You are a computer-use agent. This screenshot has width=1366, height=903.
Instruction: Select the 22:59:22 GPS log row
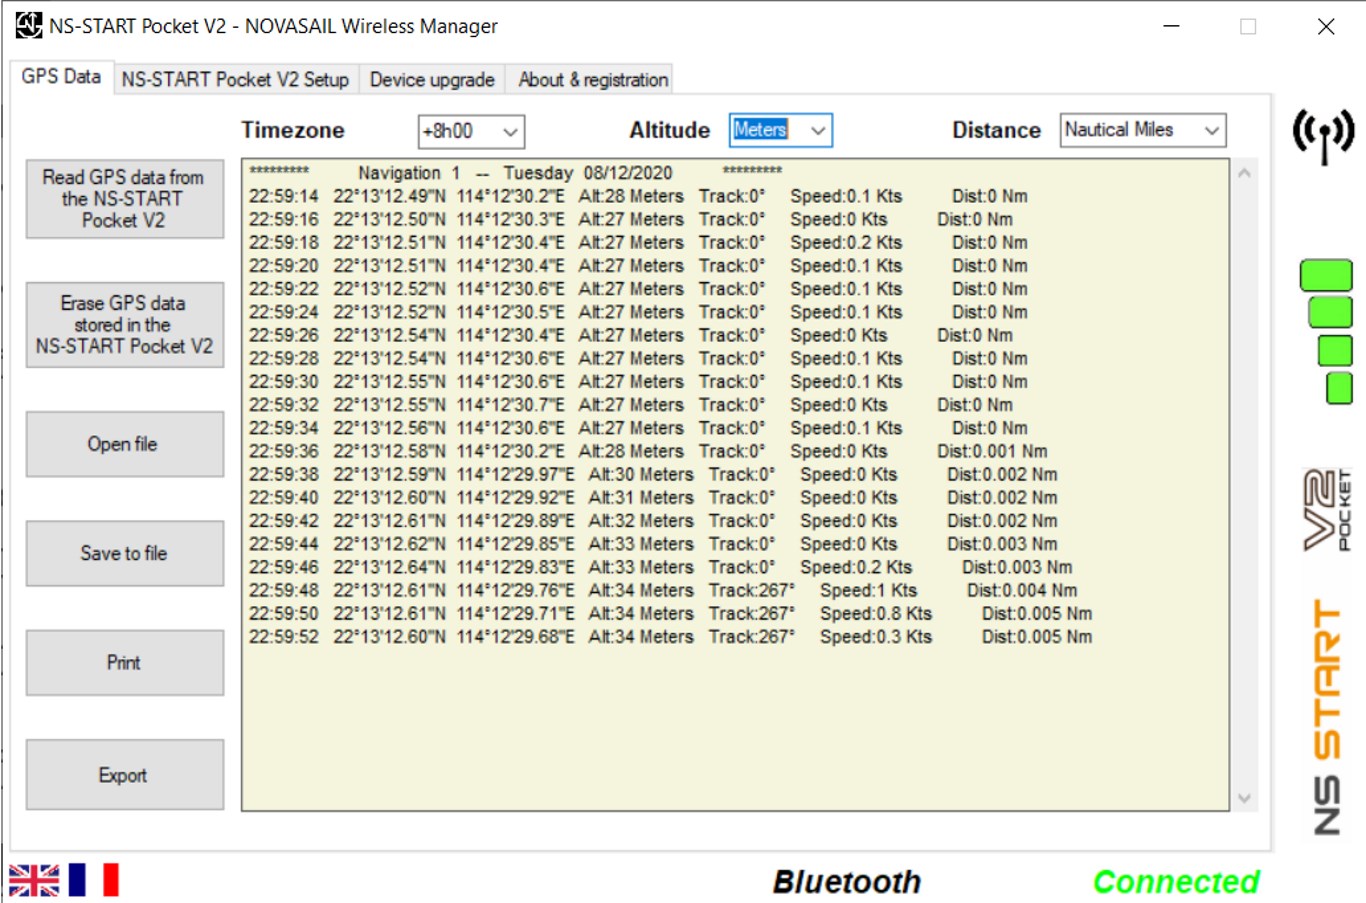638,289
